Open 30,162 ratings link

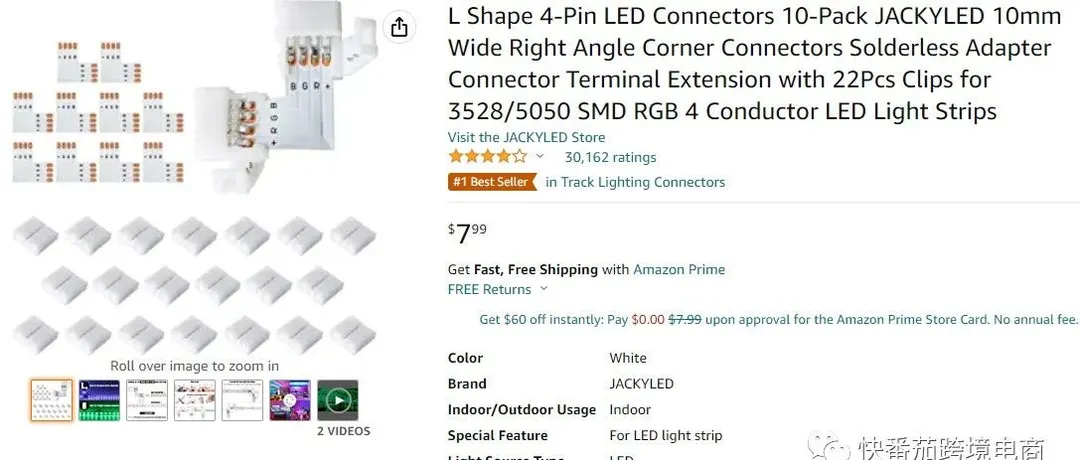pyautogui.click(x=610, y=157)
